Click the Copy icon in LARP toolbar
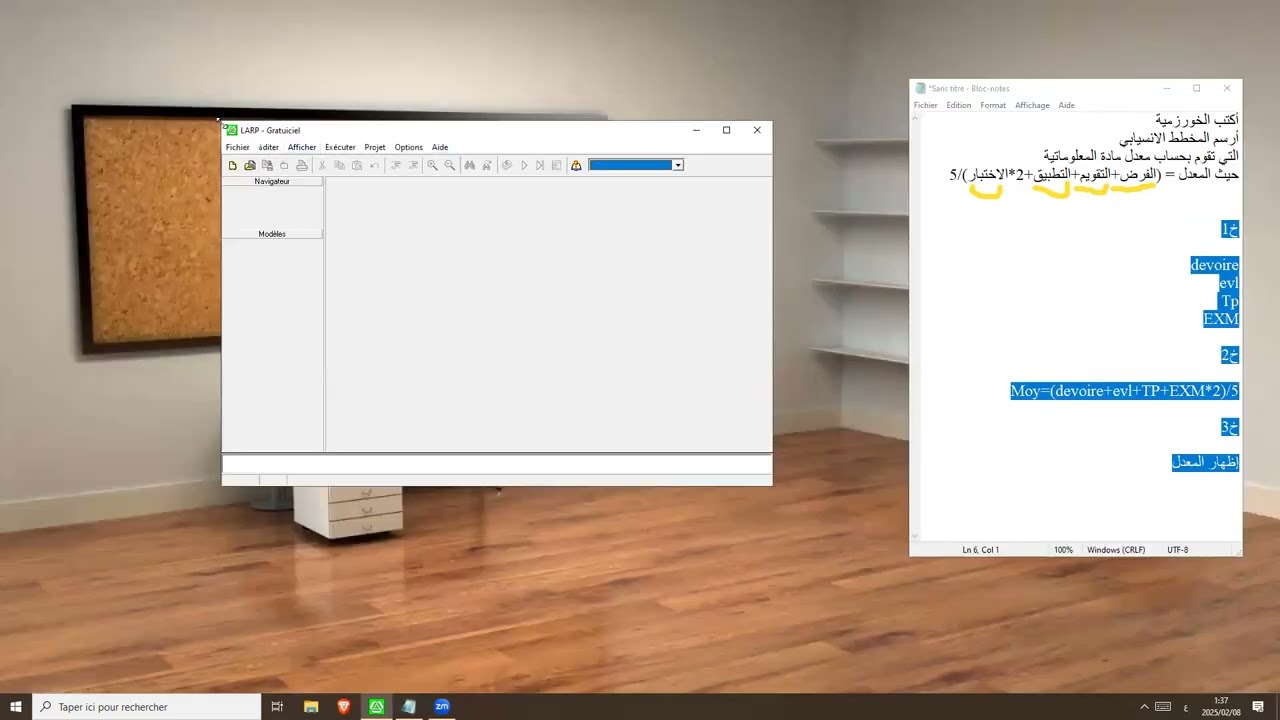 click(339, 165)
